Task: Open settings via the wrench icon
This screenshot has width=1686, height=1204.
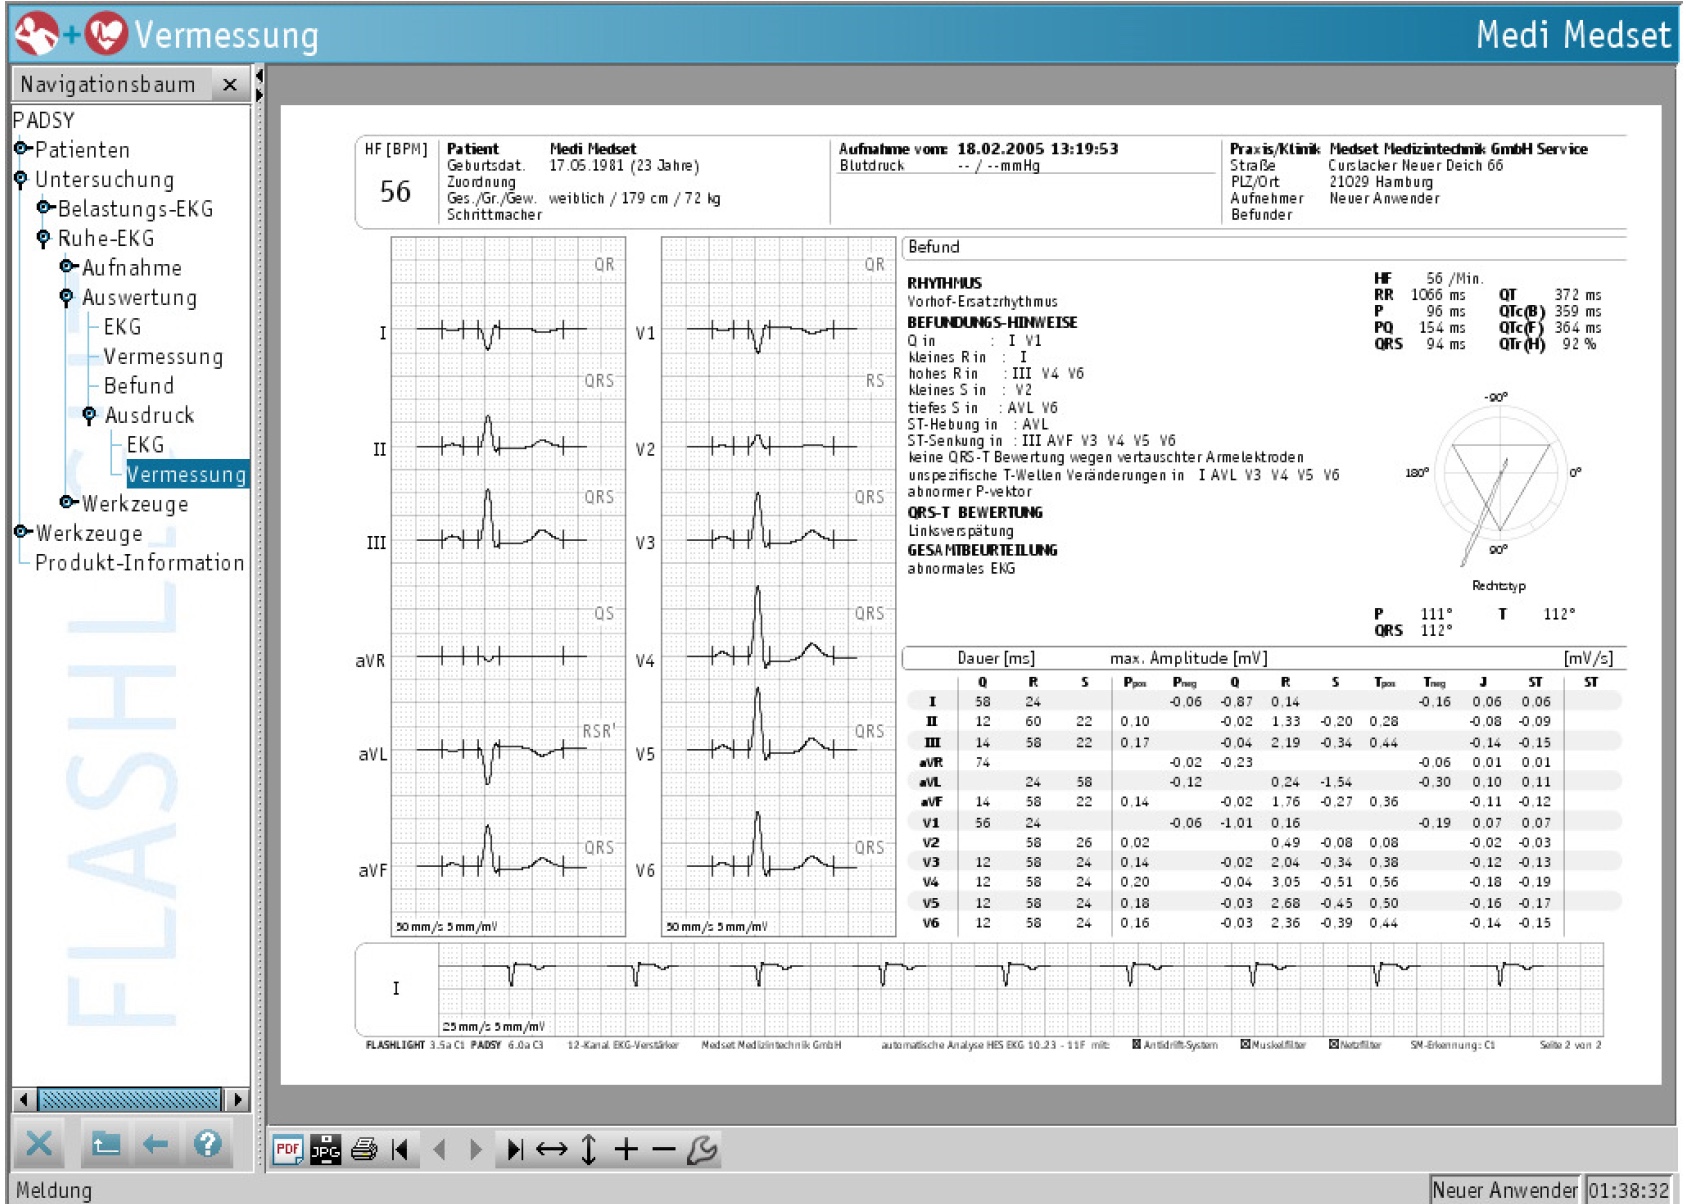Action: click(x=702, y=1149)
